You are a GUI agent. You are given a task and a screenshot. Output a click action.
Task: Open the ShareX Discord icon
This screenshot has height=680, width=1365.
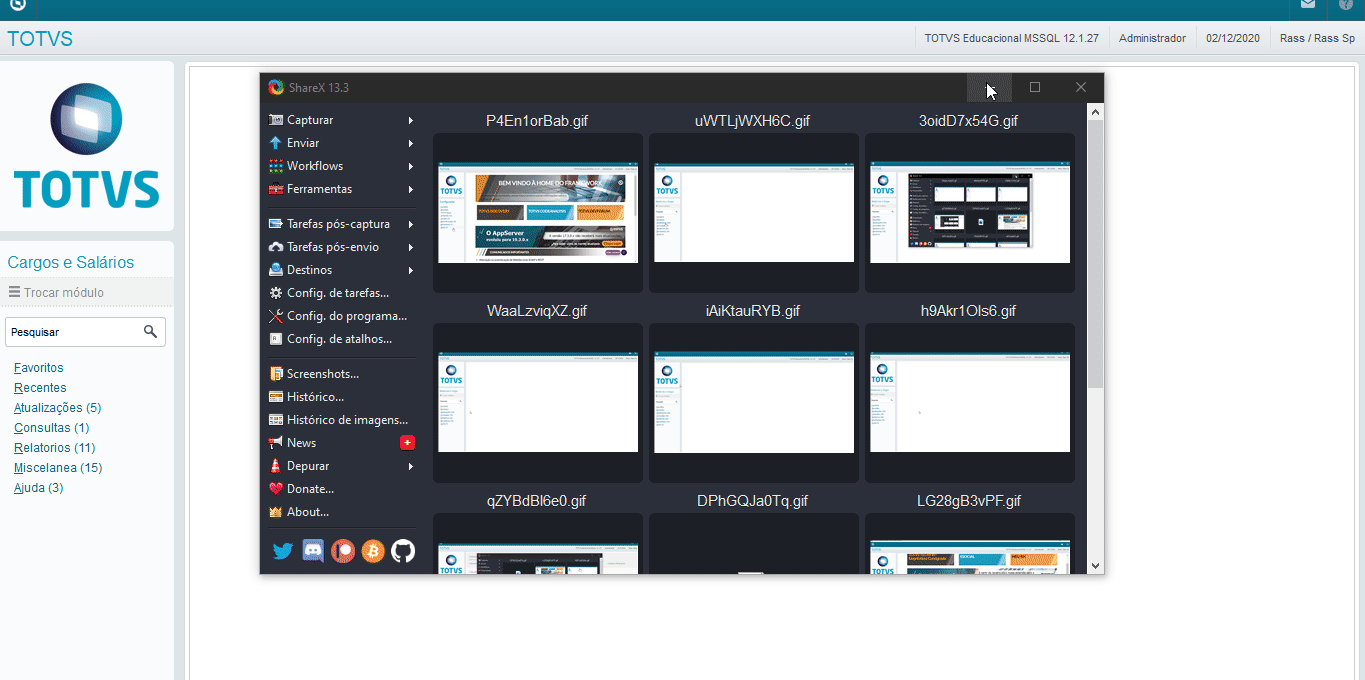click(x=313, y=551)
